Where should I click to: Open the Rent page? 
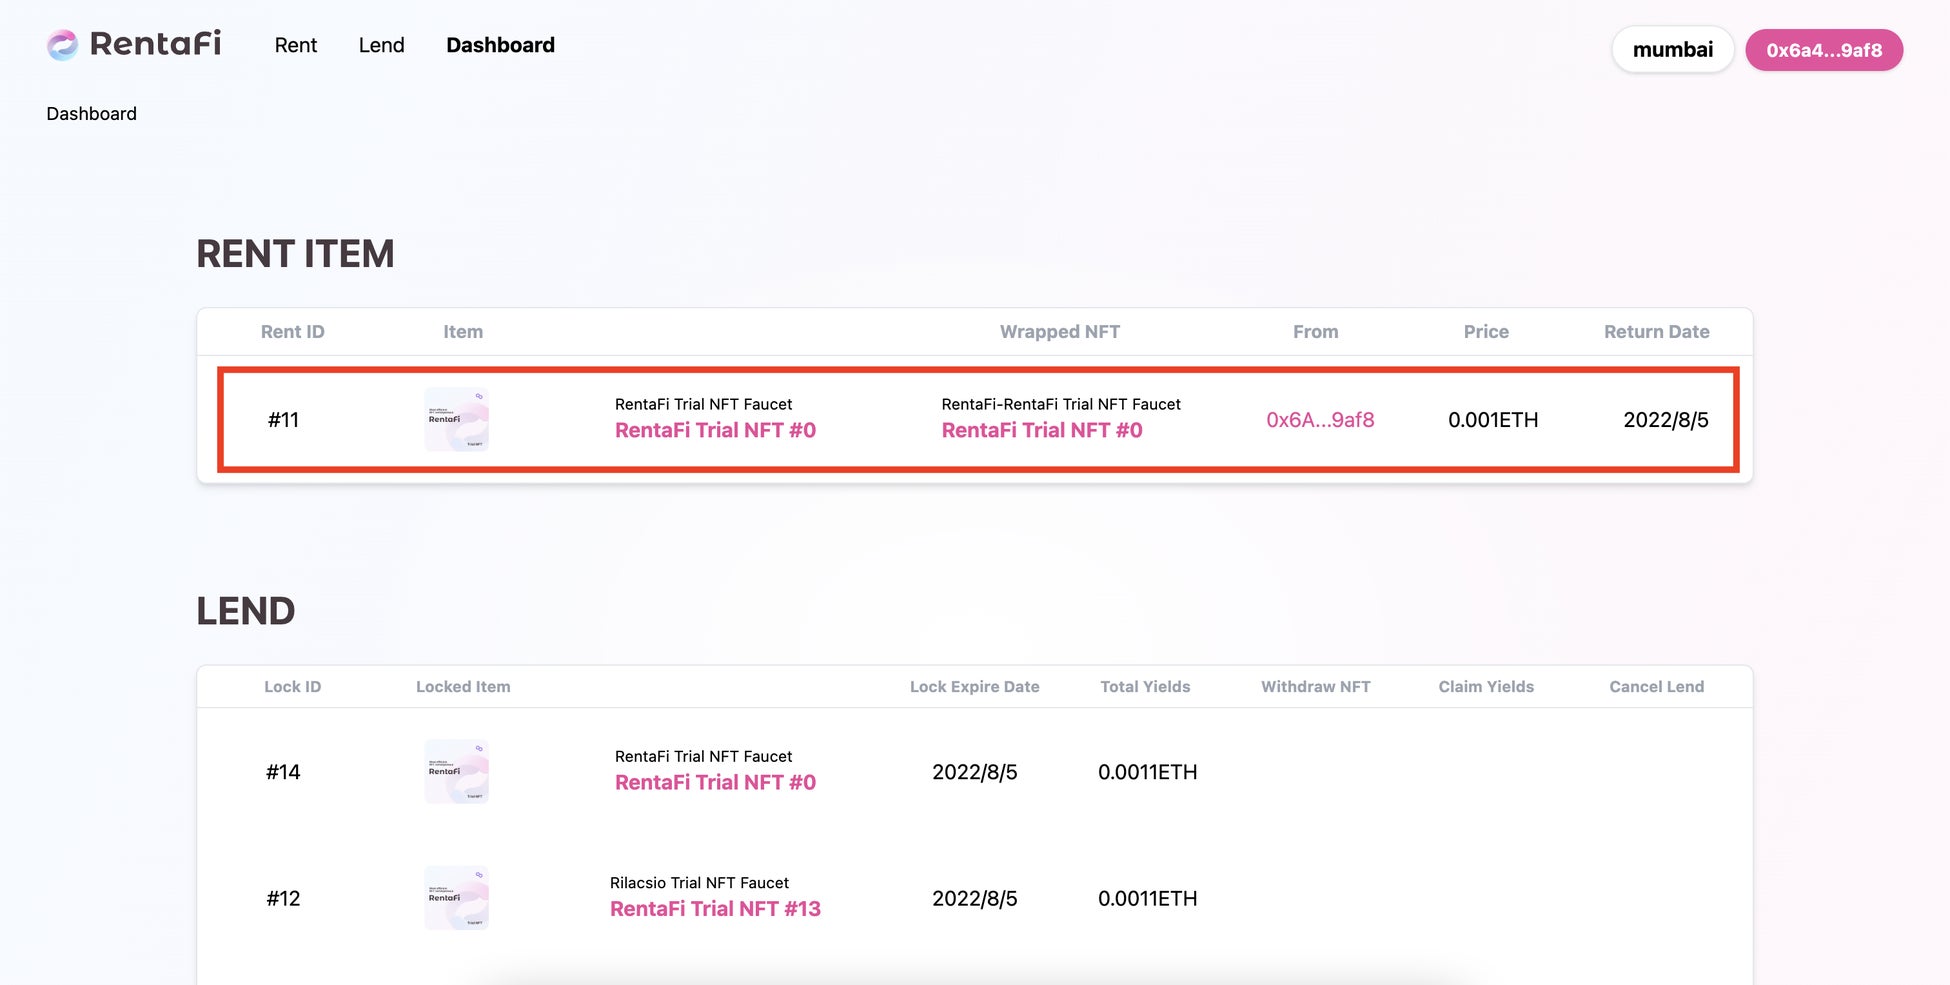[x=295, y=45]
